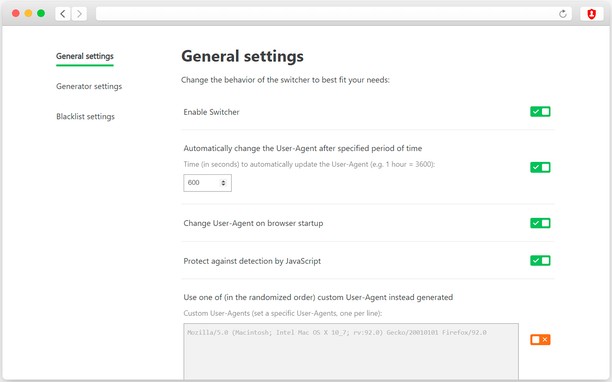Click the red close window button
This screenshot has height=382, width=612.
pos(16,14)
